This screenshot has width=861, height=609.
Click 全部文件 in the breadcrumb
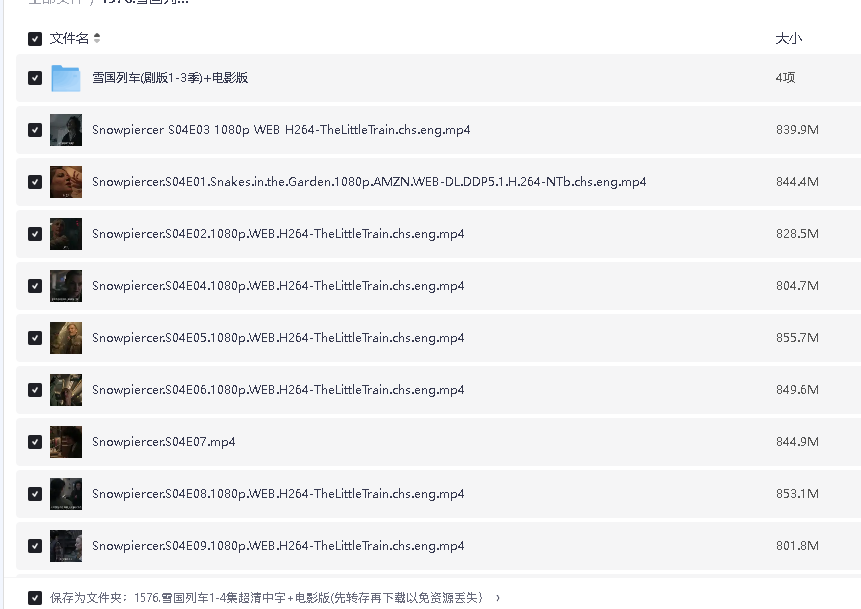click(x=50, y=3)
